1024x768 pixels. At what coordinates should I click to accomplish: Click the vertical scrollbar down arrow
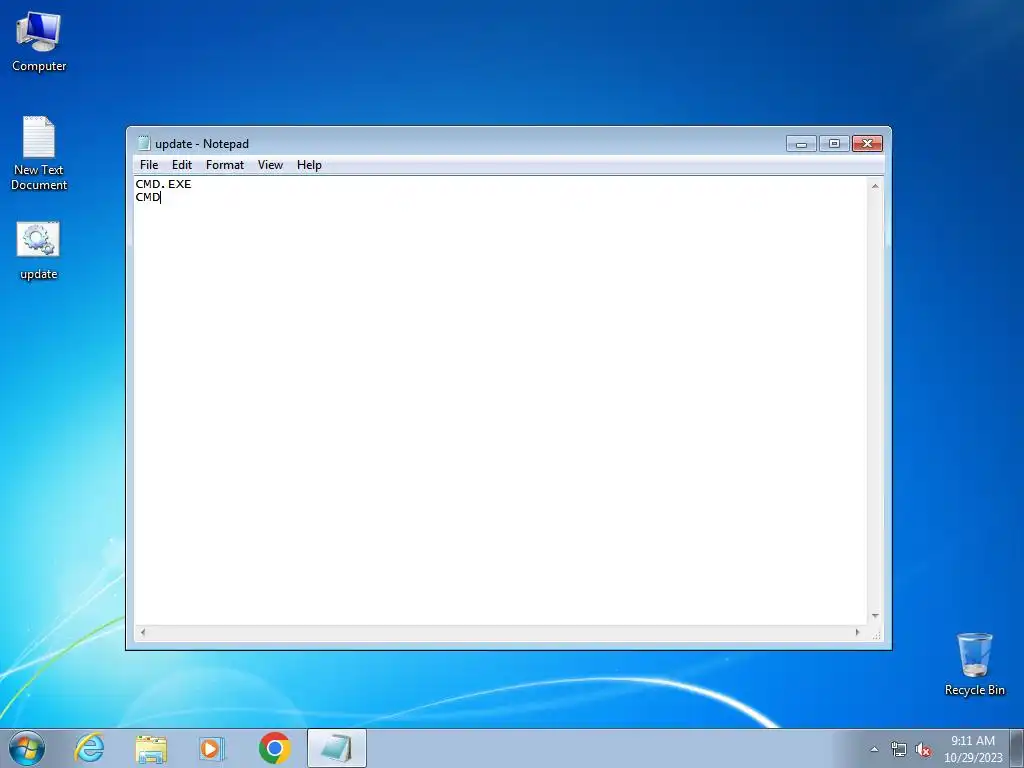click(875, 616)
